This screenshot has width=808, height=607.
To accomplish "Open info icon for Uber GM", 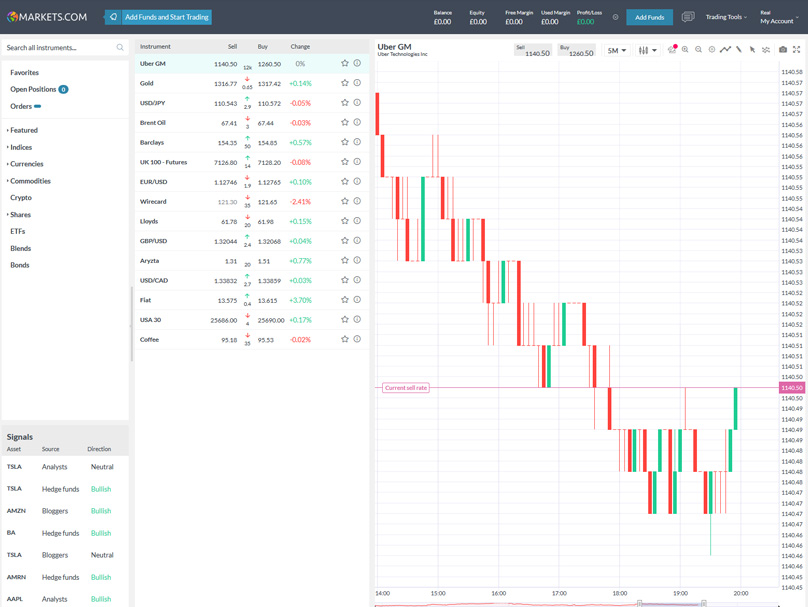I will click(357, 63).
